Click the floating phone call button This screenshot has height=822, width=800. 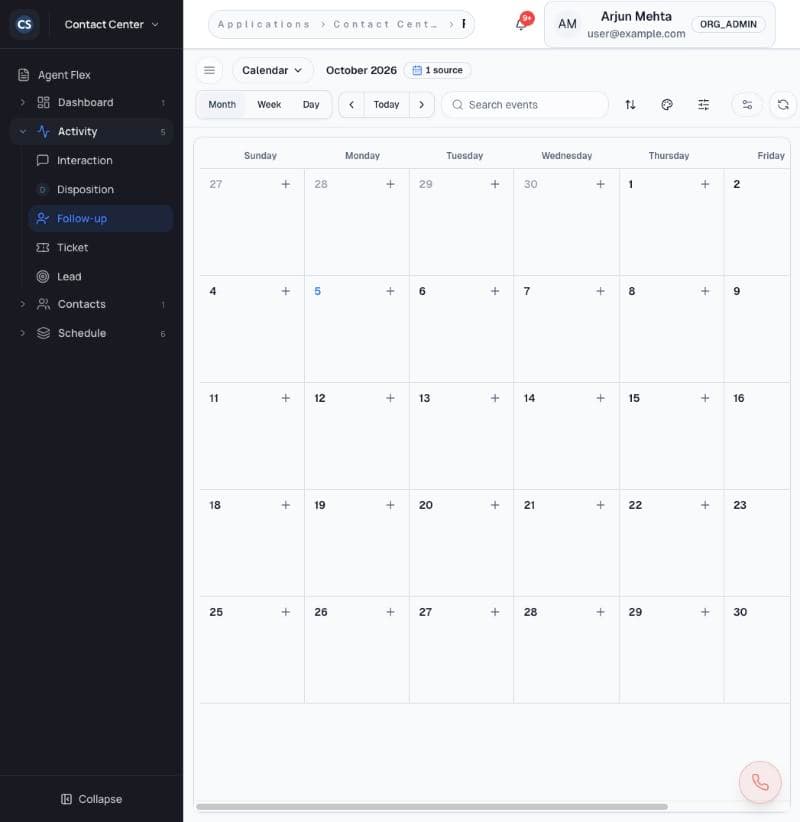(760, 782)
